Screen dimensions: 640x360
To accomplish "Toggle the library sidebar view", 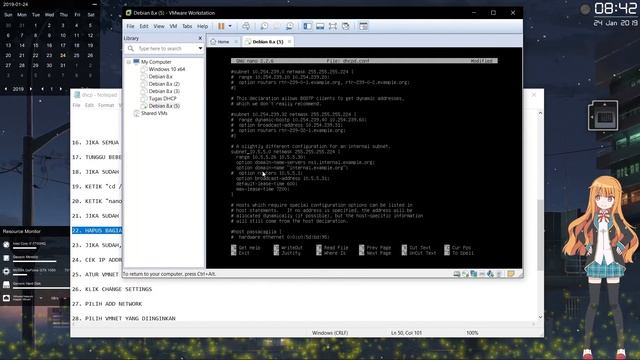I will pos(307,26).
